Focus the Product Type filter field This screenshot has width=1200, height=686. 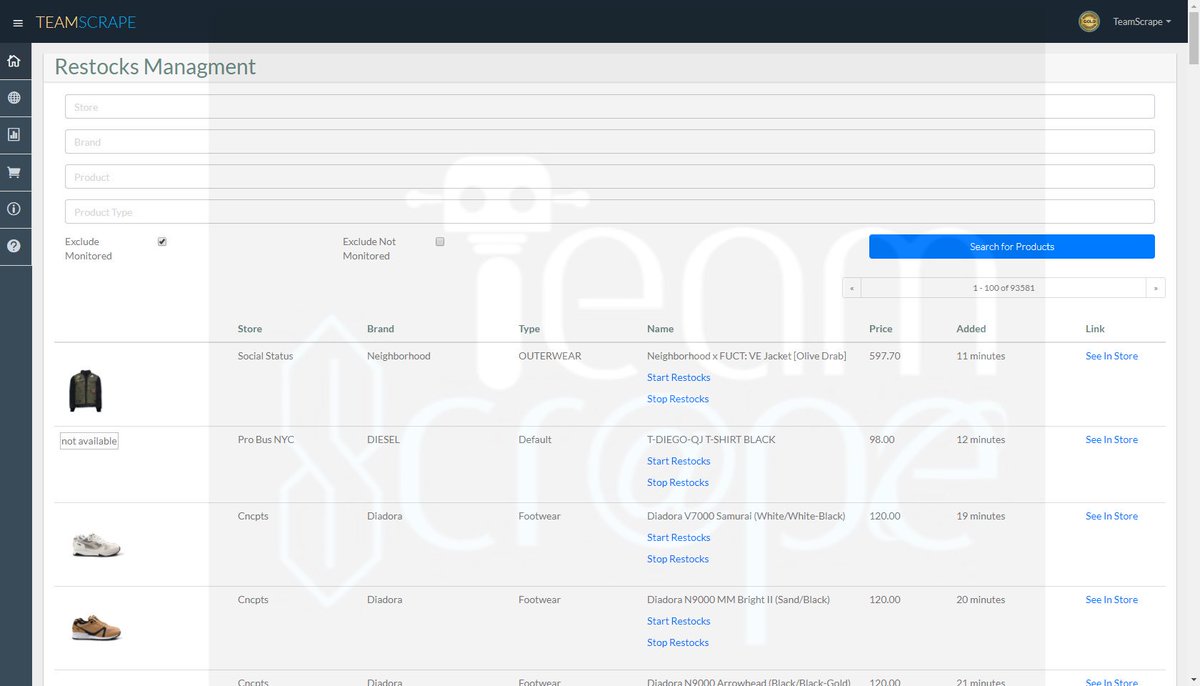click(x=610, y=212)
